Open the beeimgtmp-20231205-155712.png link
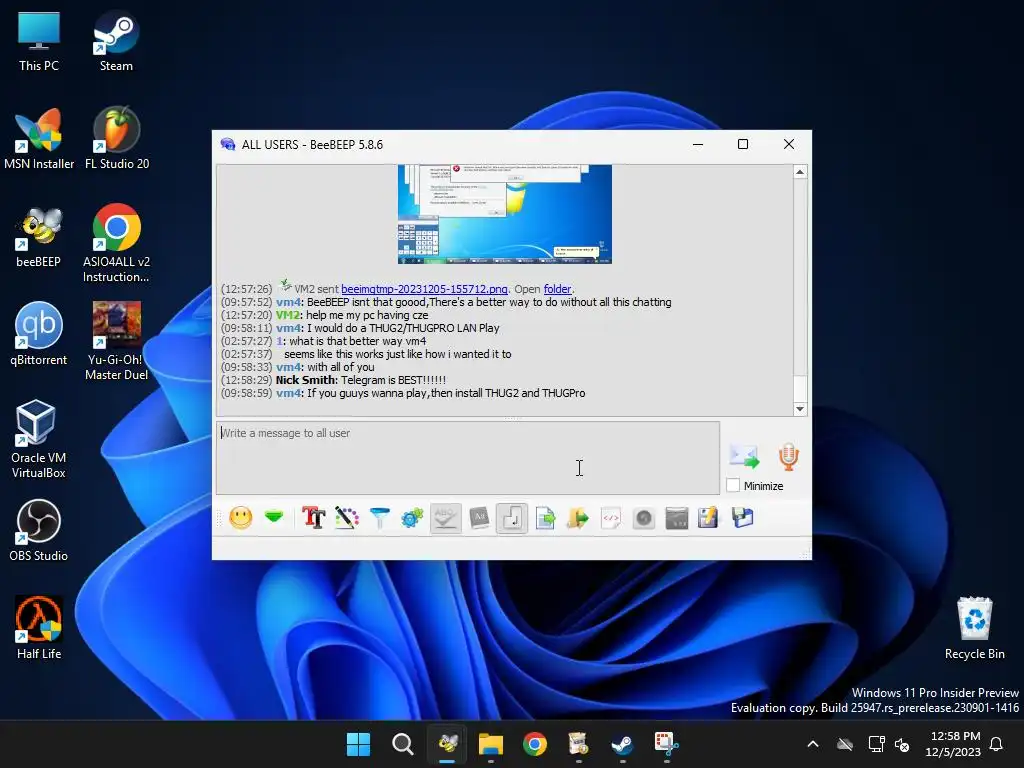 [424, 289]
